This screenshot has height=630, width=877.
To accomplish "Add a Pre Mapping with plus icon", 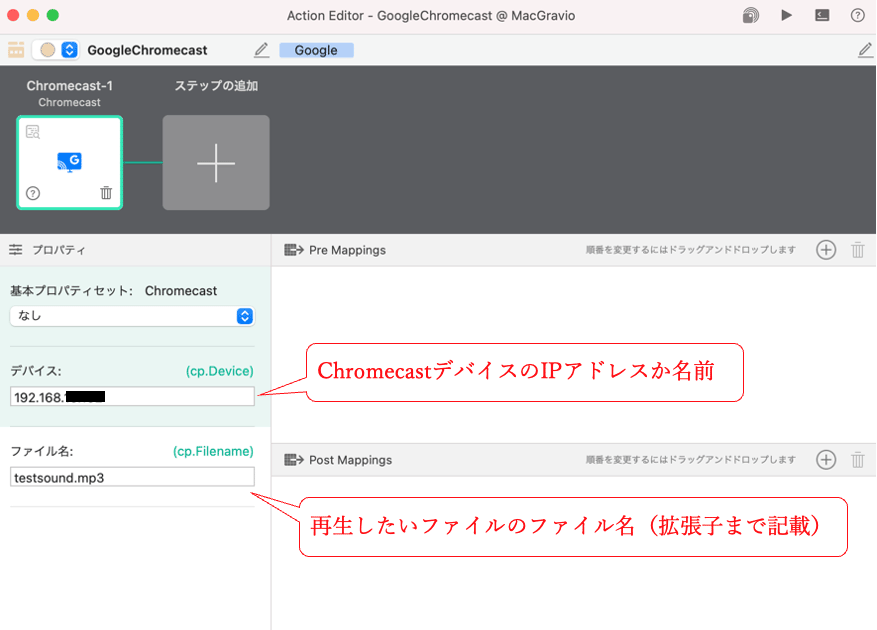I will (x=826, y=250).
